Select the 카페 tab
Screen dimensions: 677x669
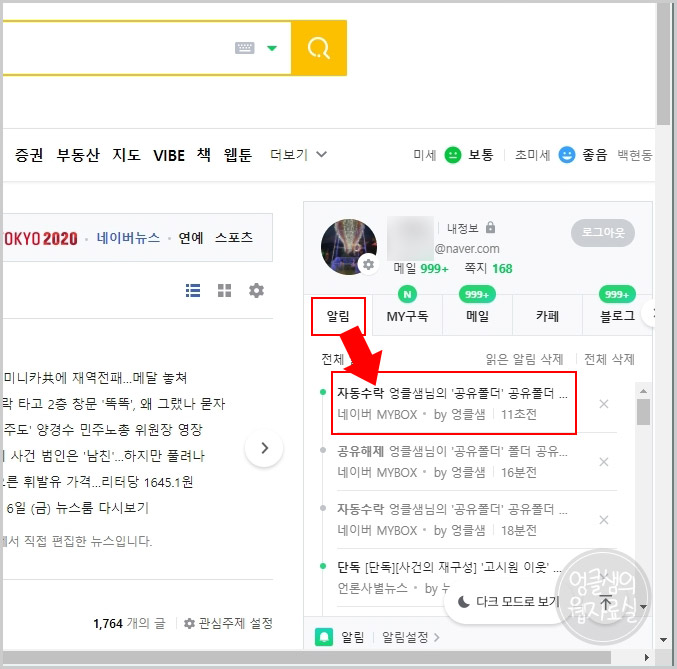[547, 316]
